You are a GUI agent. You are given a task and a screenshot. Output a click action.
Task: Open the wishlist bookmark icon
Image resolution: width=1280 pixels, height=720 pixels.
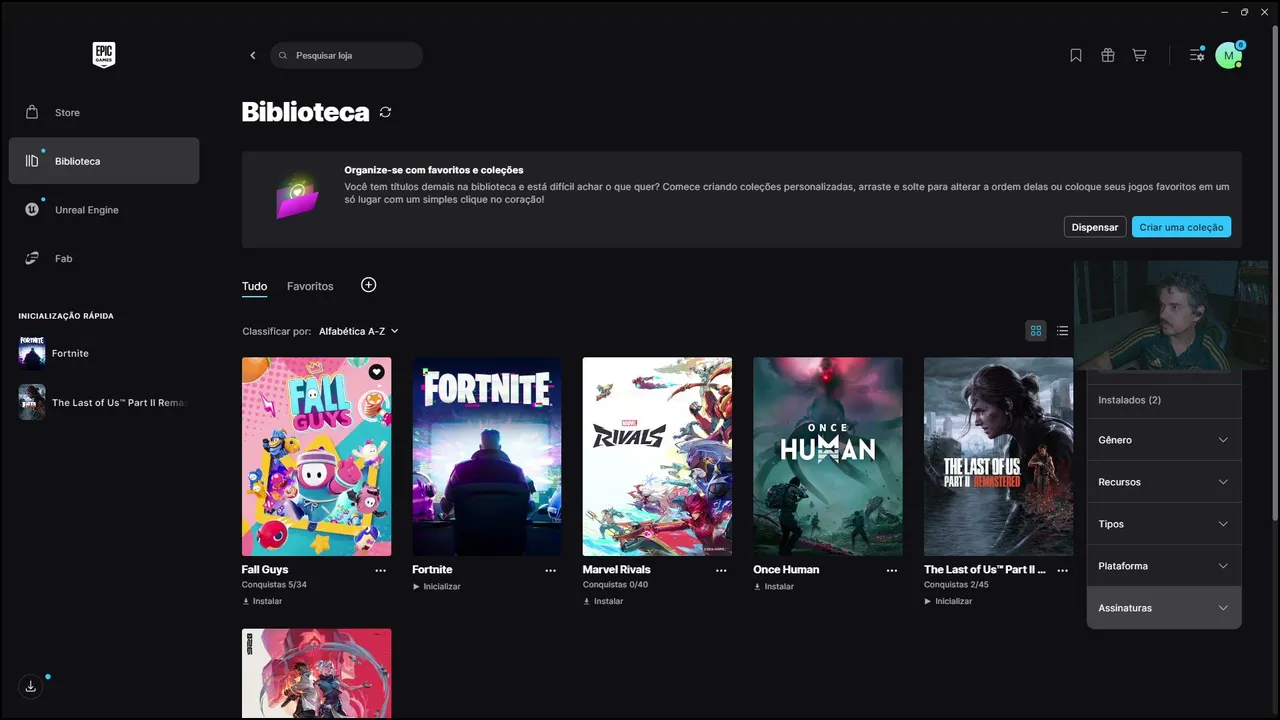click(1076, 55)
